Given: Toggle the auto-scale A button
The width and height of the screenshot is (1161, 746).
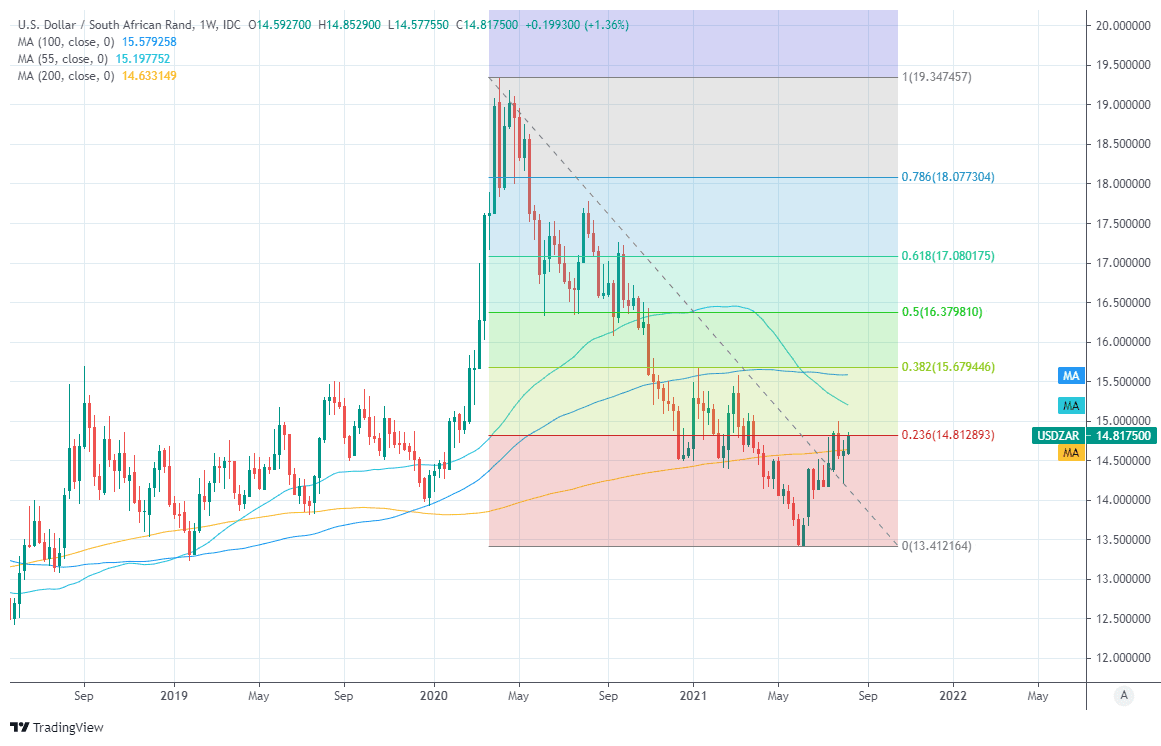Looking at the screenshot, I should pos(1125,695).
